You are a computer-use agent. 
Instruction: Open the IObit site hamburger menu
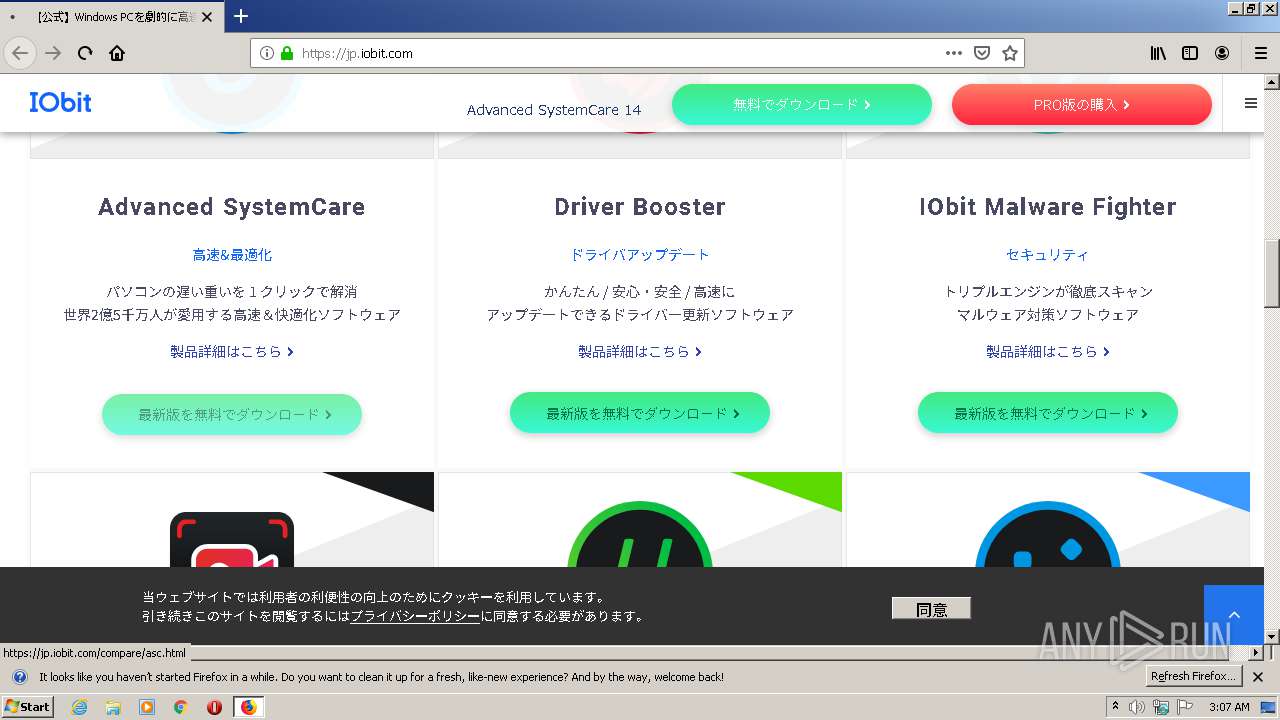(x=1250, y=103)
